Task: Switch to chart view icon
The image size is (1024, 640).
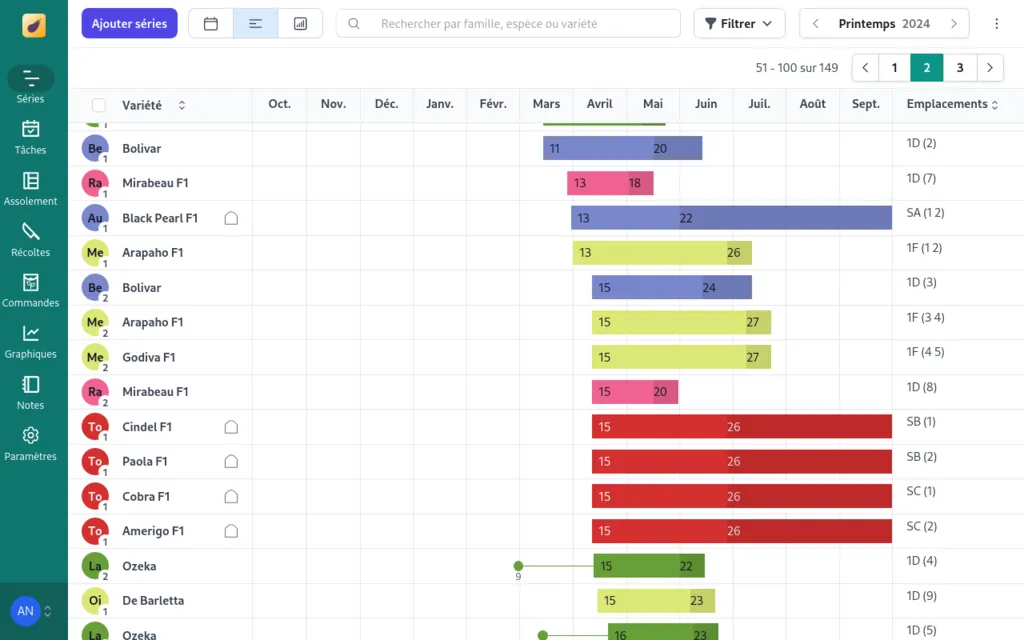Action: (x=300, y=23)
